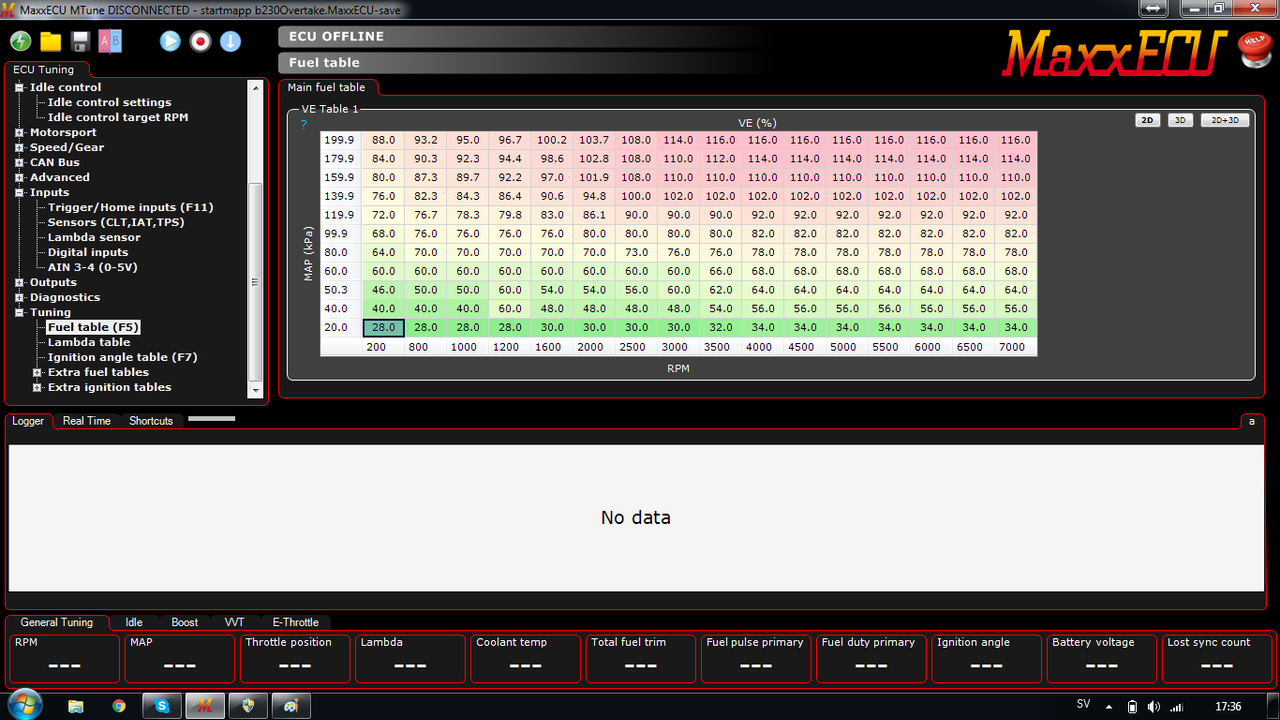Image resolution: width=1280 pixels, height=720 pixels.
Task: Click the volume speaker tray icon
Action: pyautogui.click(x=1154, y=706)
